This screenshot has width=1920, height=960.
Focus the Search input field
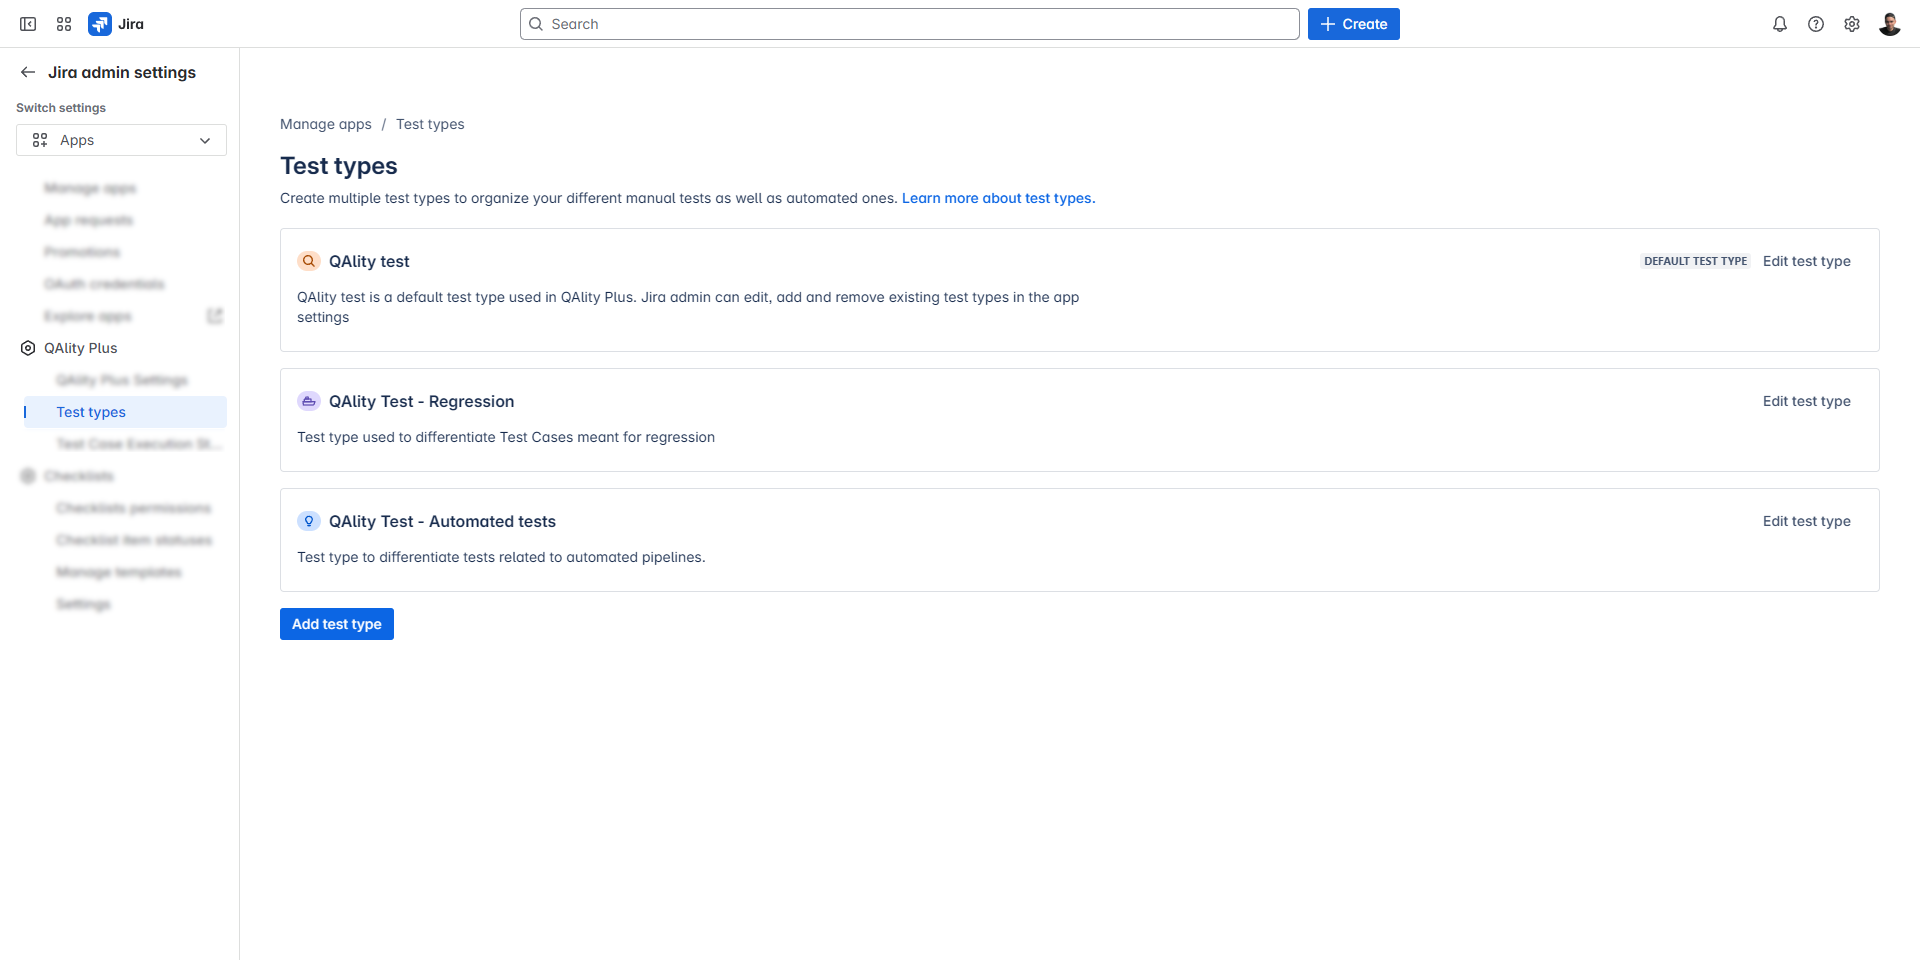click(910, 24)
